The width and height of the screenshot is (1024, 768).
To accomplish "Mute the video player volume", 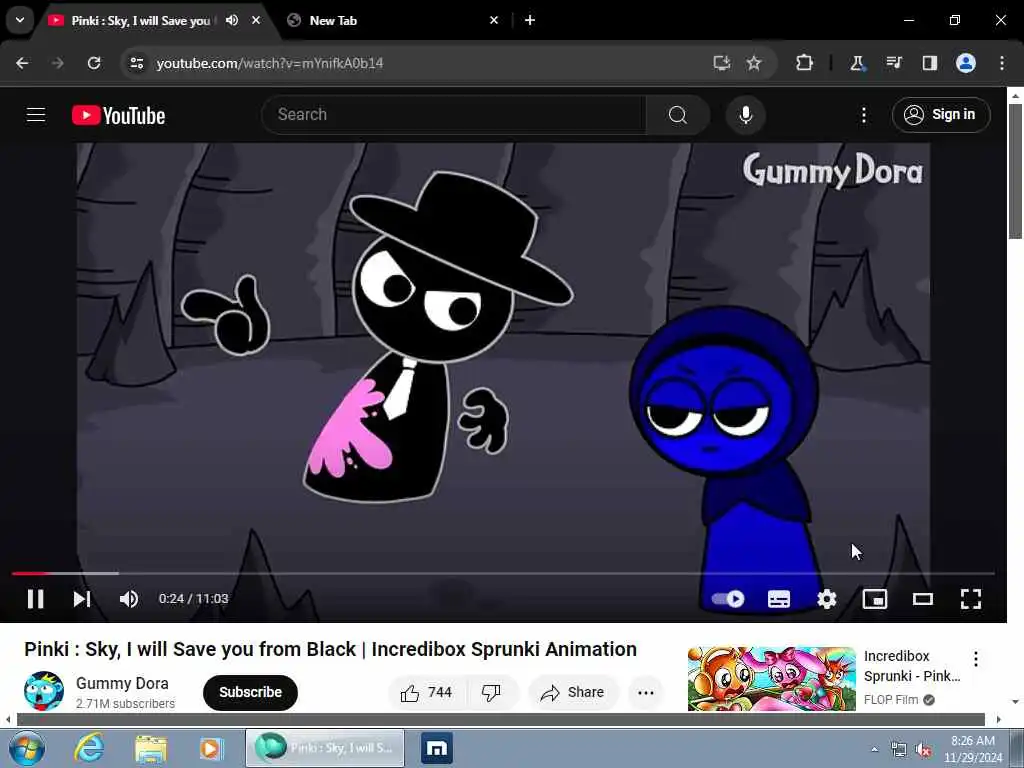I will click(x=129, y=599).
